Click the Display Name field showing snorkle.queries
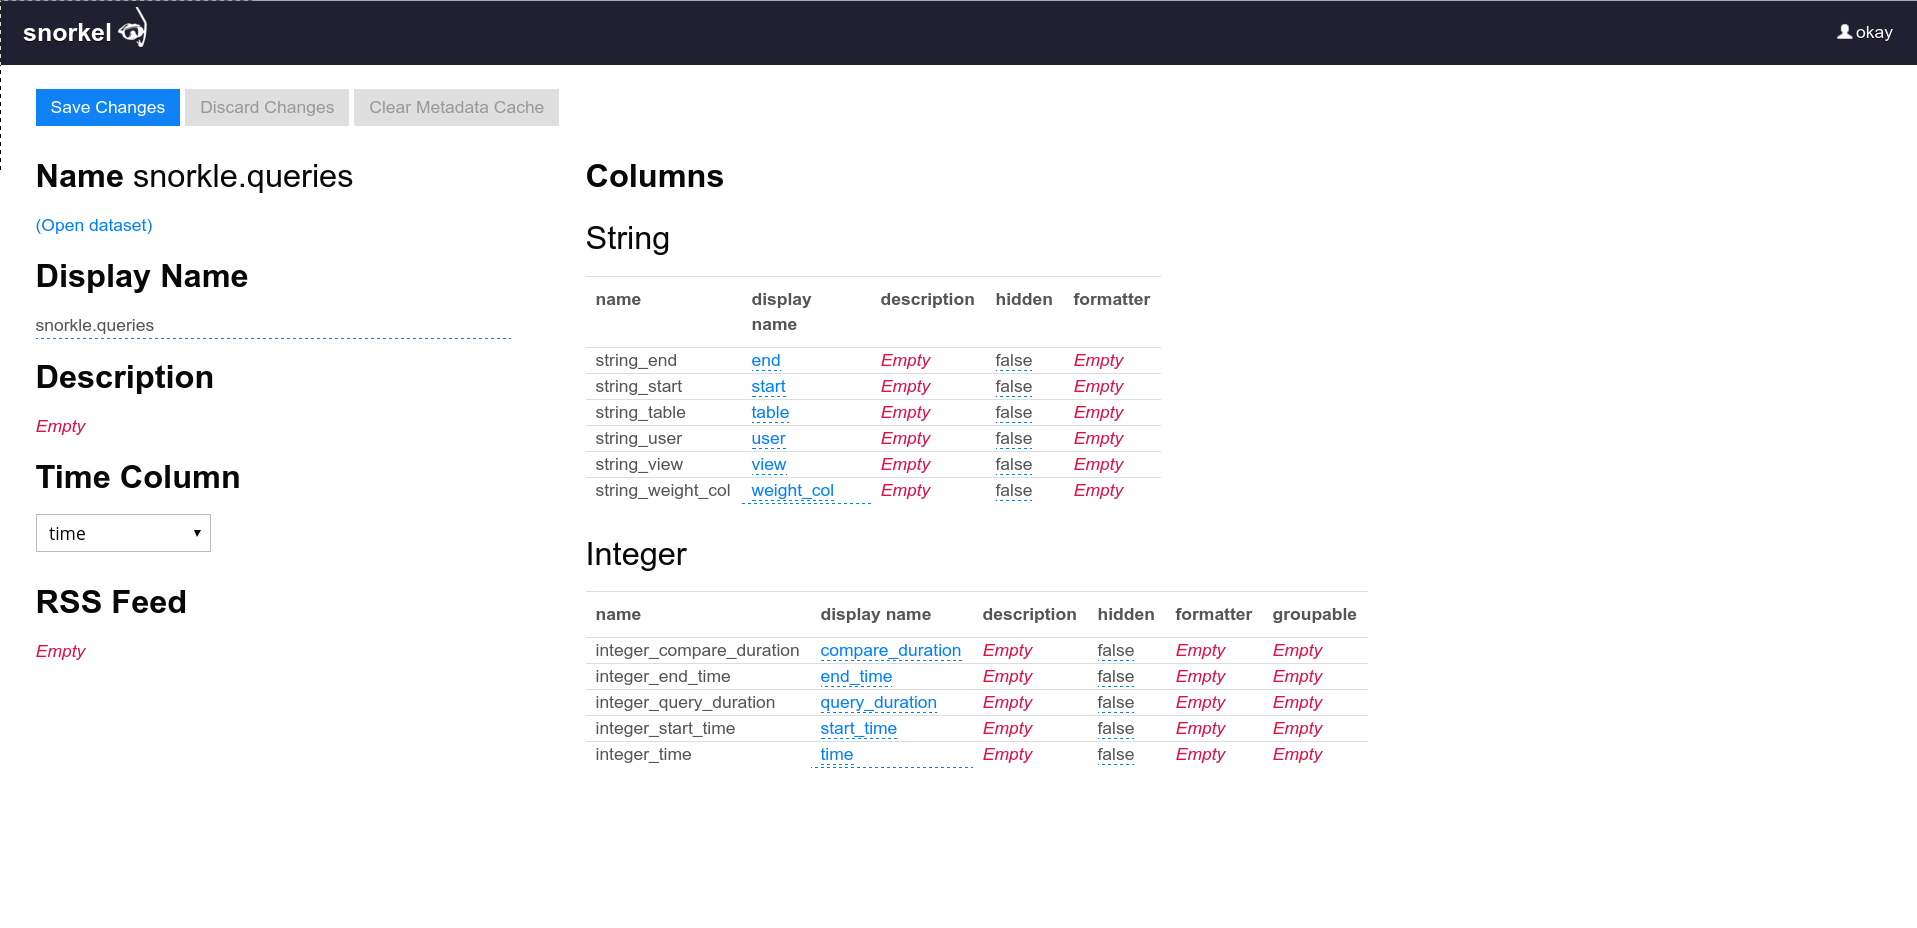 94,325
